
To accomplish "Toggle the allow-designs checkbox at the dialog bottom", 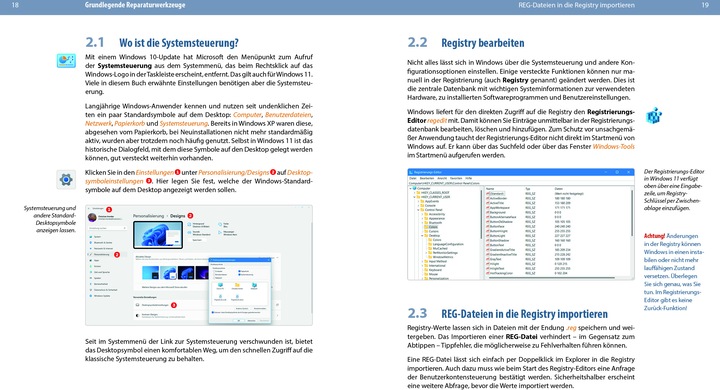I will click(213, 312).
